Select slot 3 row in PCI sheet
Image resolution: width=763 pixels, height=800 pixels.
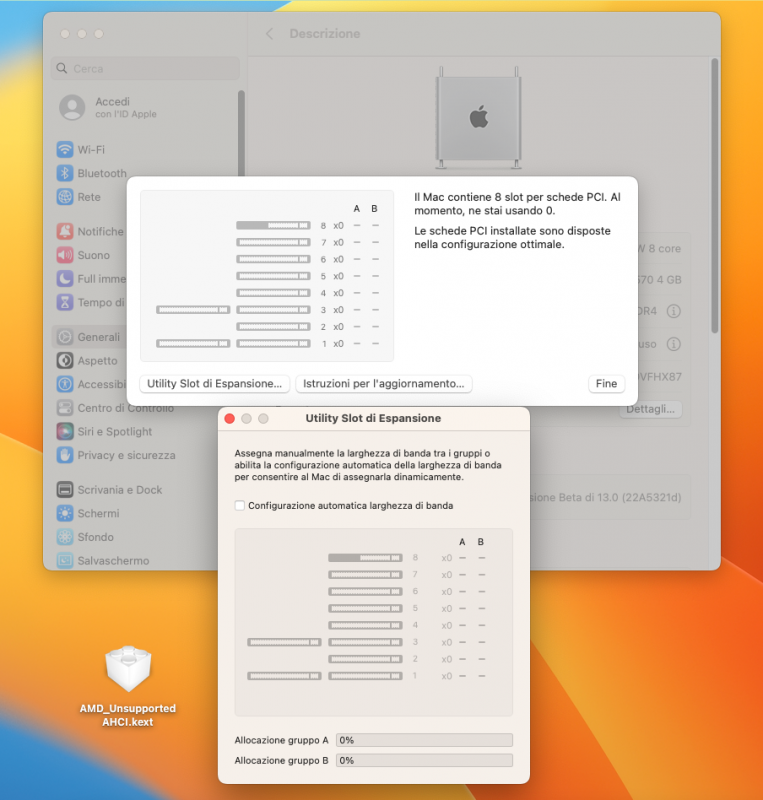[268, 310]
